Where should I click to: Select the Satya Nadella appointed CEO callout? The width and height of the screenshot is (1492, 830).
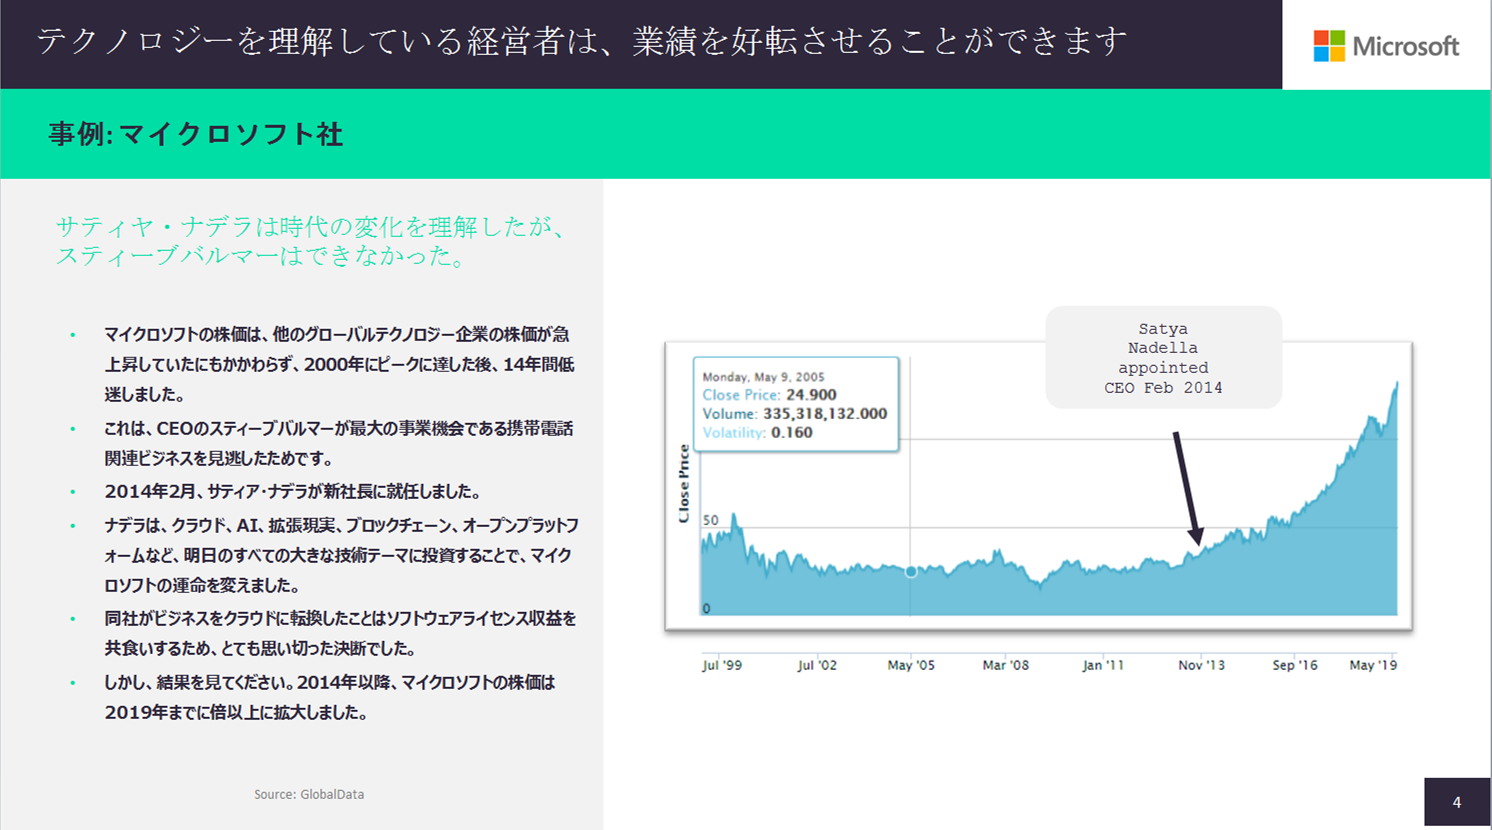pos(1163,358)
